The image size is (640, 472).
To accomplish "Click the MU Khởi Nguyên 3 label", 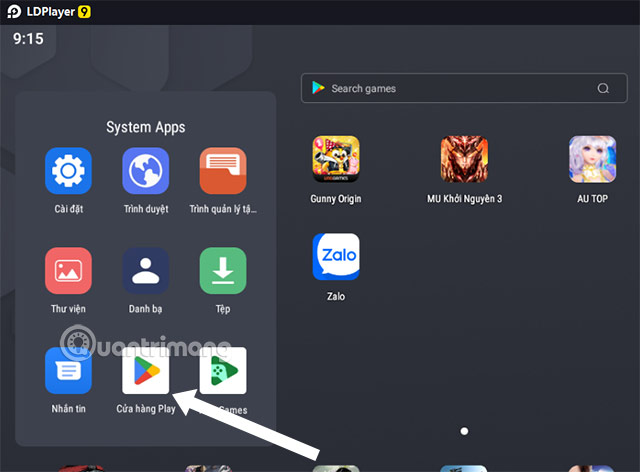I will coord(464,199).
